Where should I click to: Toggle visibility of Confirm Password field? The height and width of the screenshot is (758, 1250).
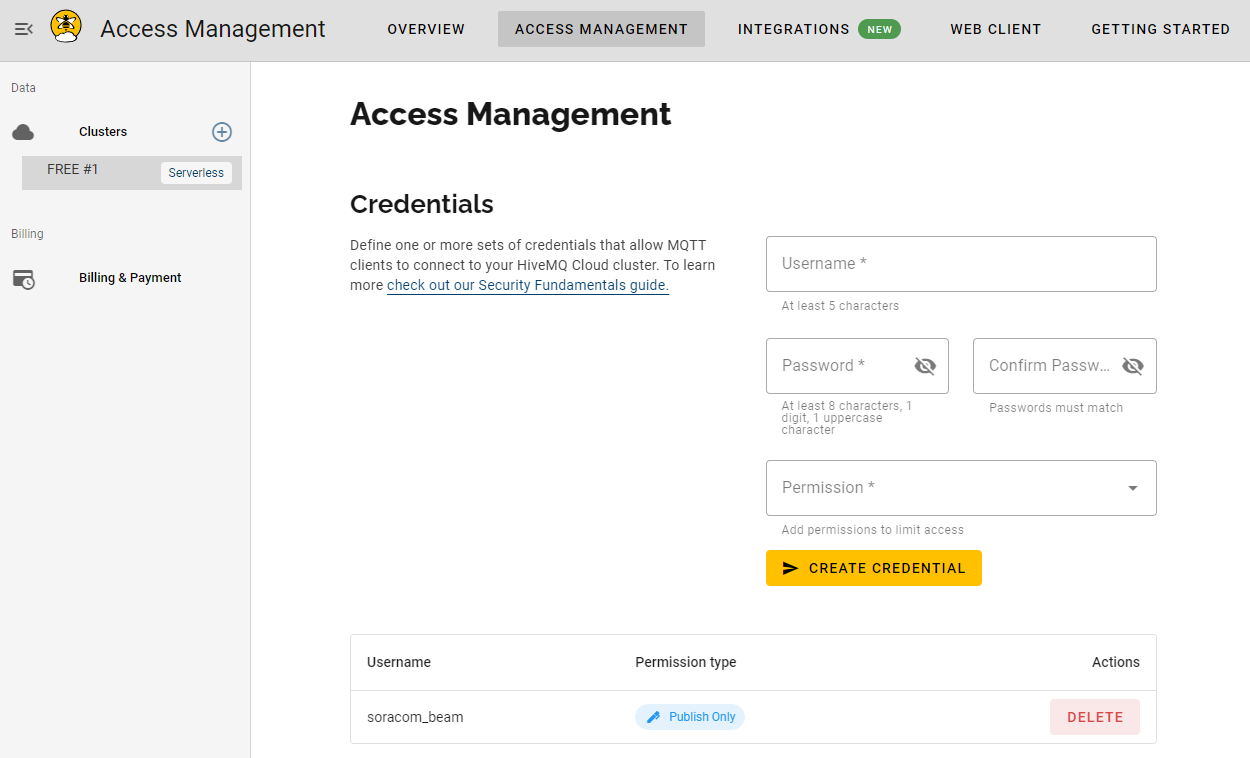[1132, 366]
